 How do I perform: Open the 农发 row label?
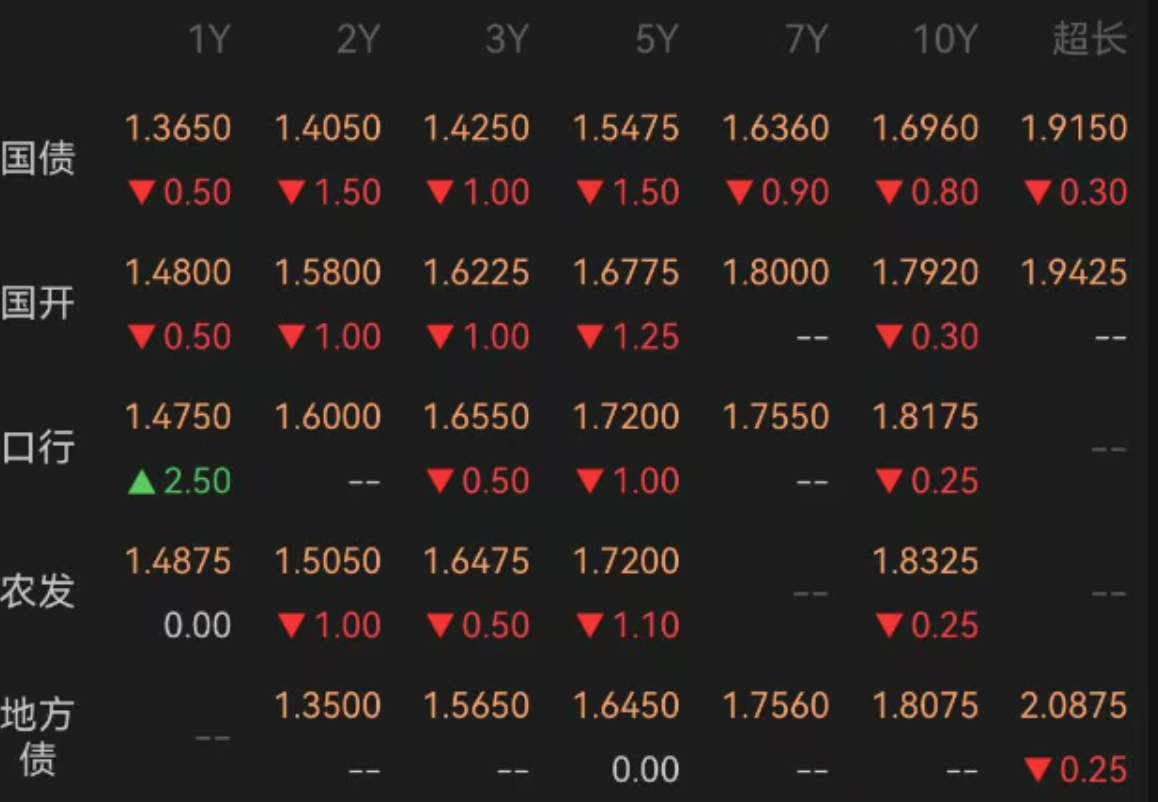tap(38, 592)
